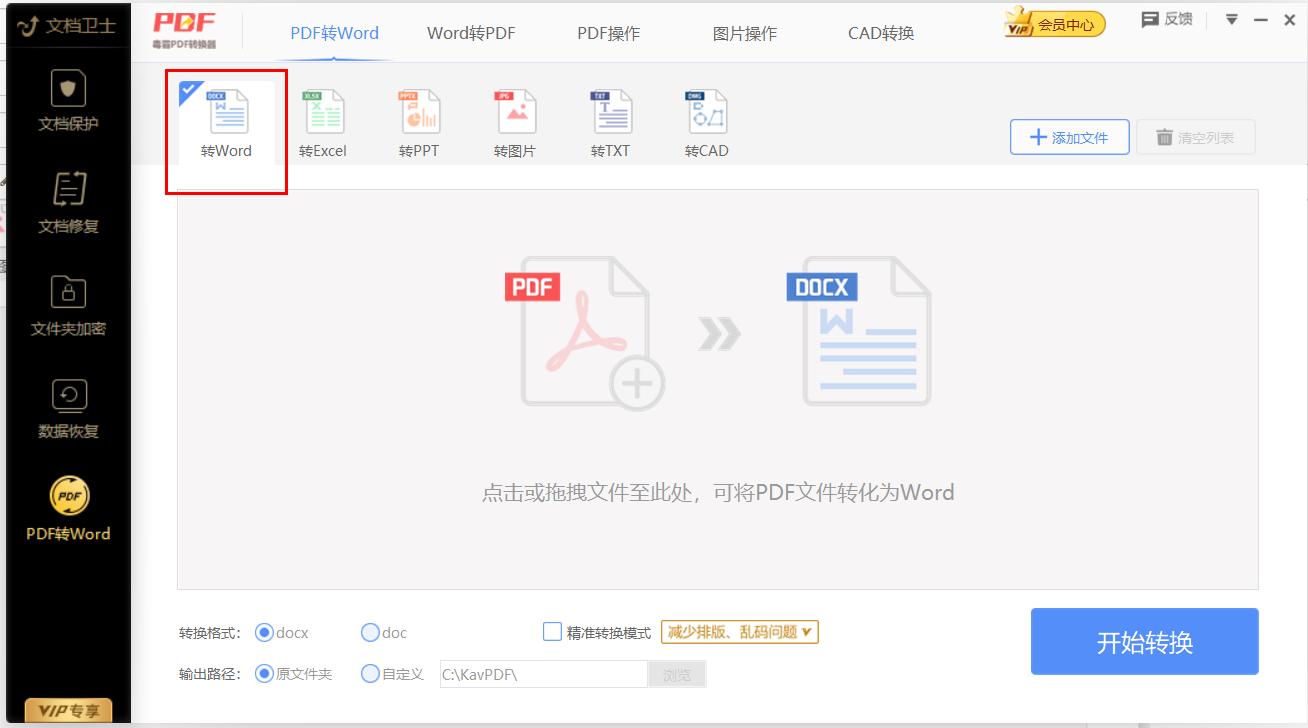Select 自定义 output path radio button
Viewport: 1308px width, 728px height.
pos(370,674)
